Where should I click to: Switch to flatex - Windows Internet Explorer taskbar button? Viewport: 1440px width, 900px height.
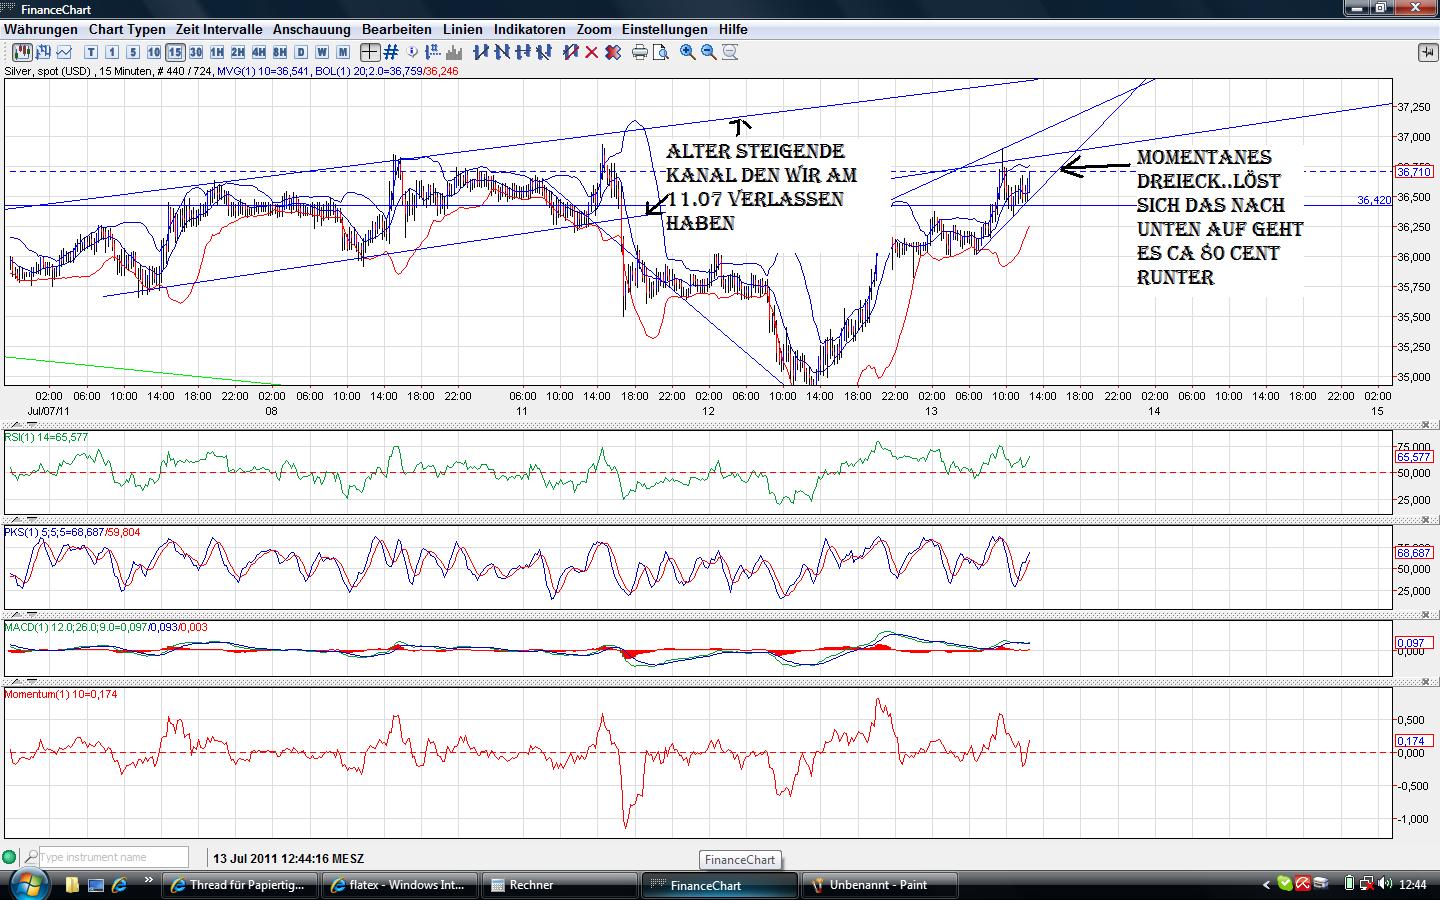pyautogui.click(x=400, y=885)
